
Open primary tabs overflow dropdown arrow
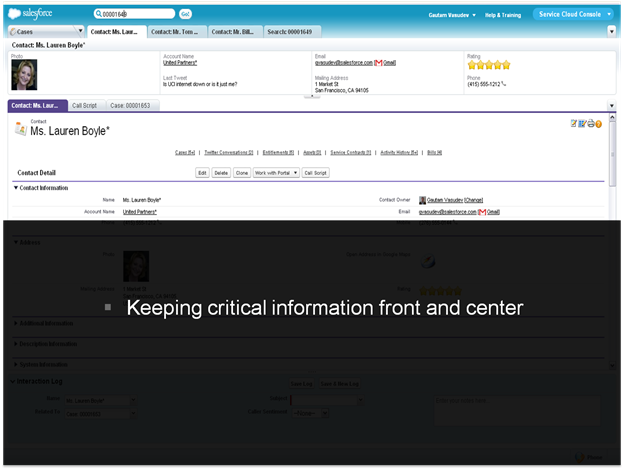612,31
